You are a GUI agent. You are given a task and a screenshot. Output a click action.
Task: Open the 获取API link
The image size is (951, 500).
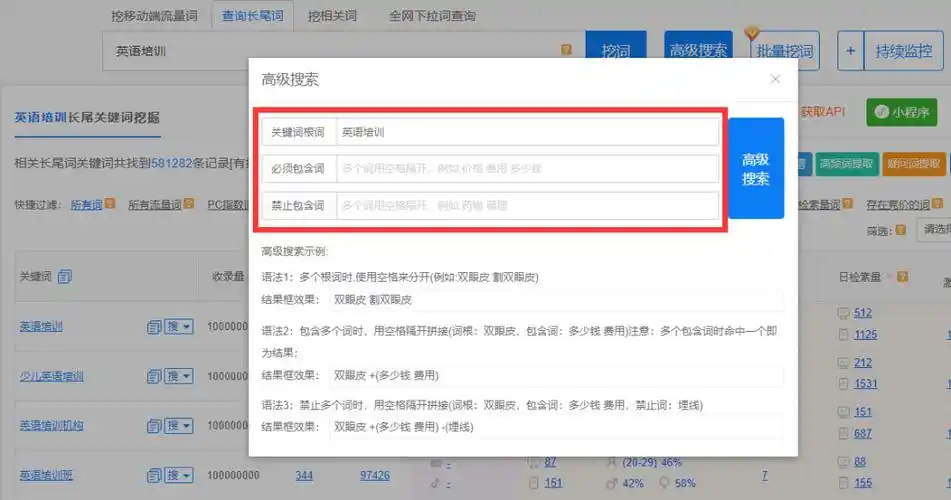[822, 112]
